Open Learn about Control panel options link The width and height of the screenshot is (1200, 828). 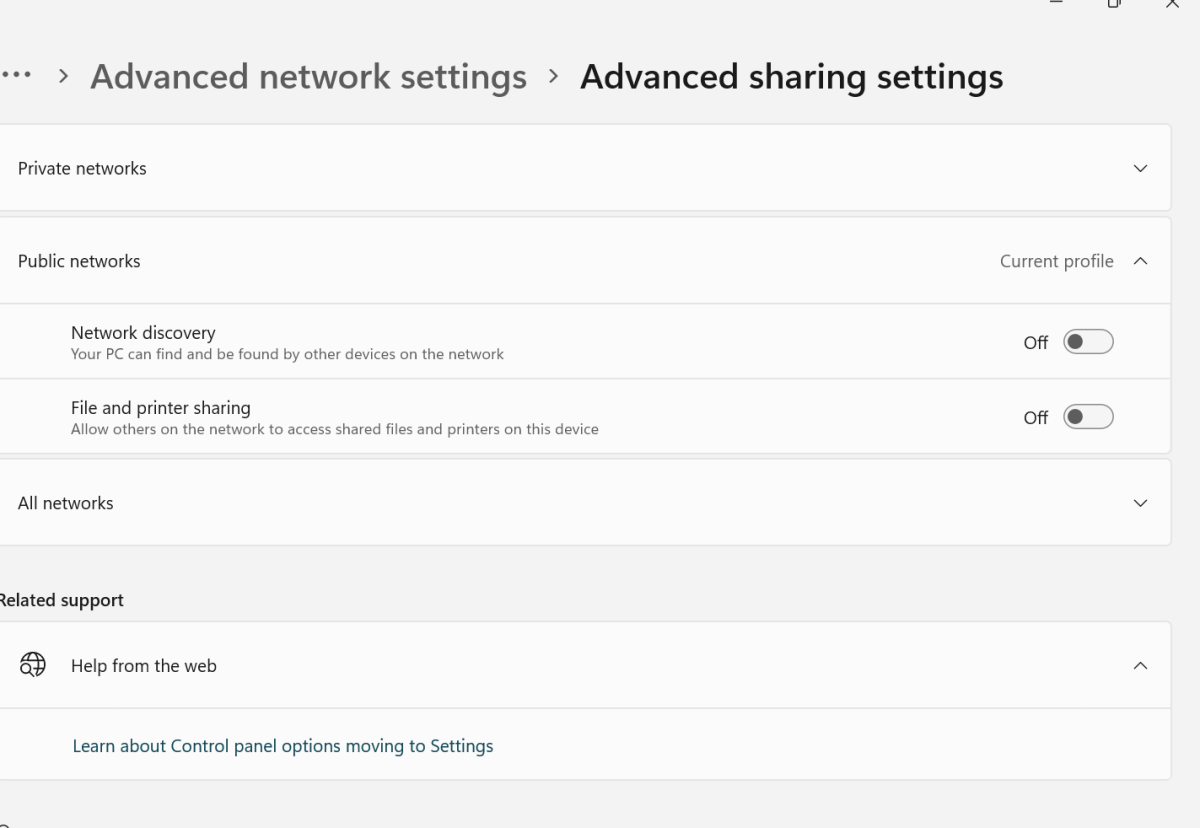tap(283, 746)
